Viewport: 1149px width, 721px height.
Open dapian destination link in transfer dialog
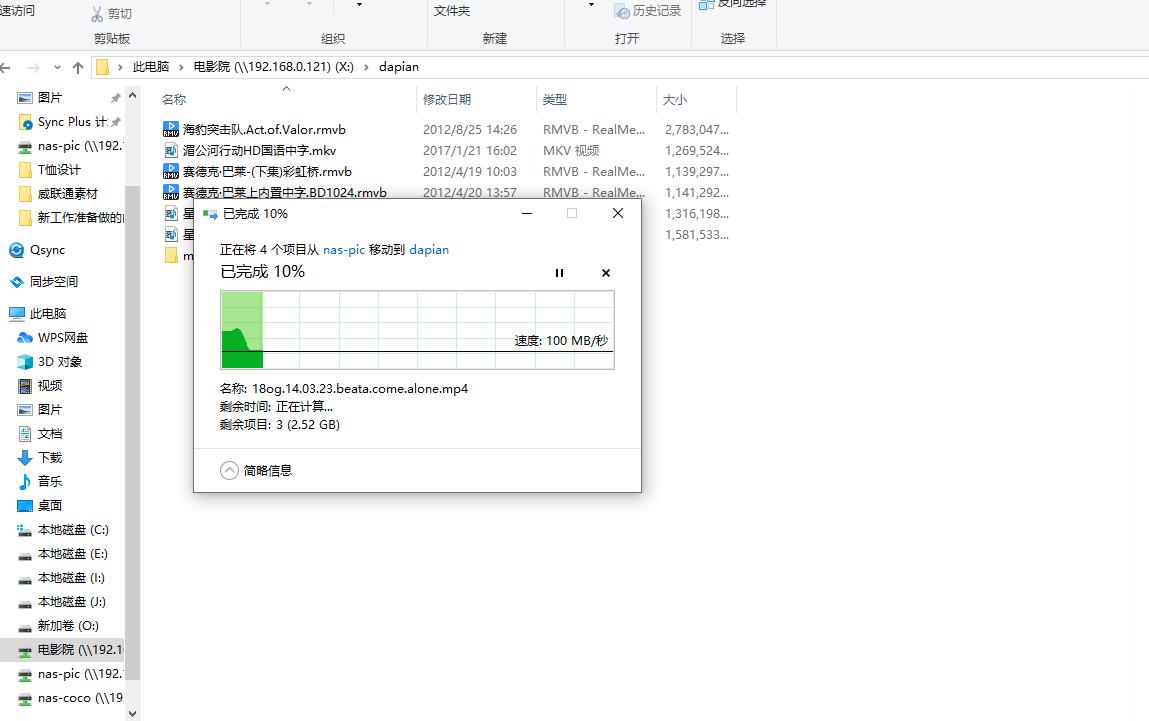pyautogui.click(x=429, y=249)
